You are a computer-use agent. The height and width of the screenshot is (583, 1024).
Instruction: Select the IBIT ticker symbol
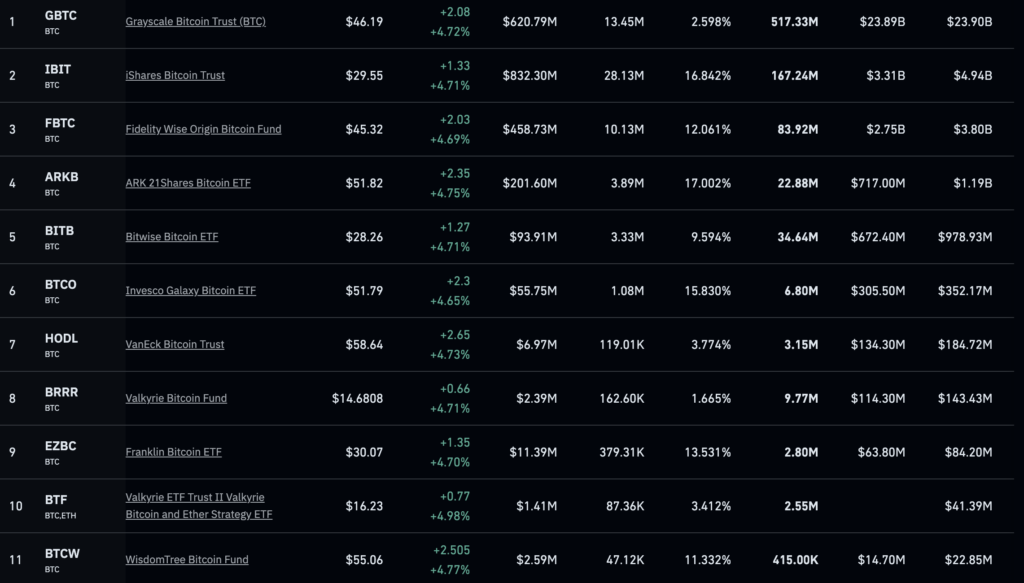click(58, 69)
